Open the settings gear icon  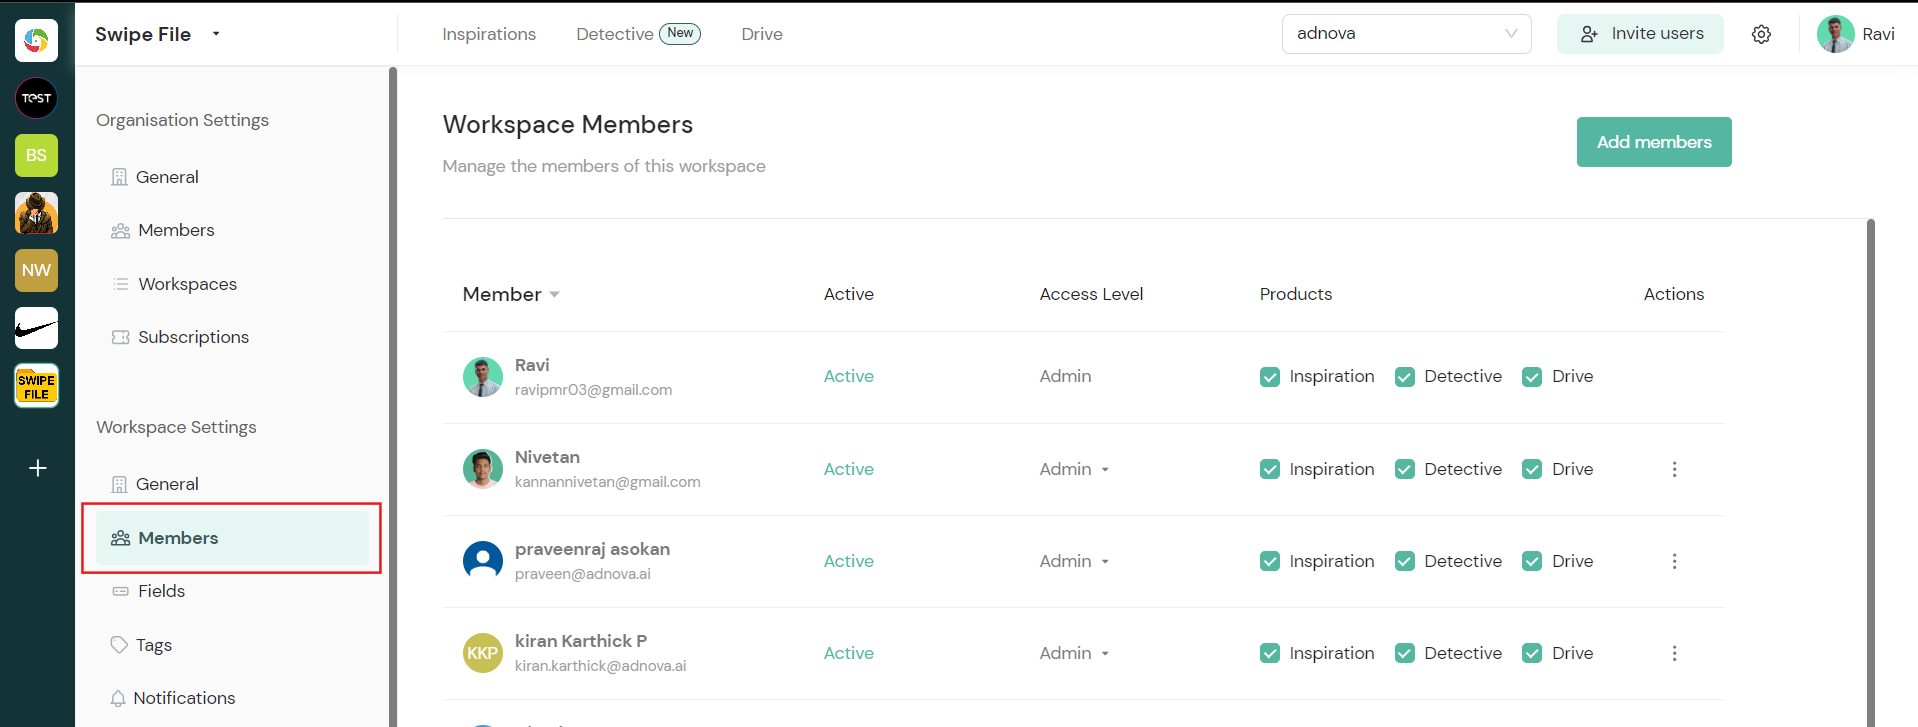(1761, 34)
